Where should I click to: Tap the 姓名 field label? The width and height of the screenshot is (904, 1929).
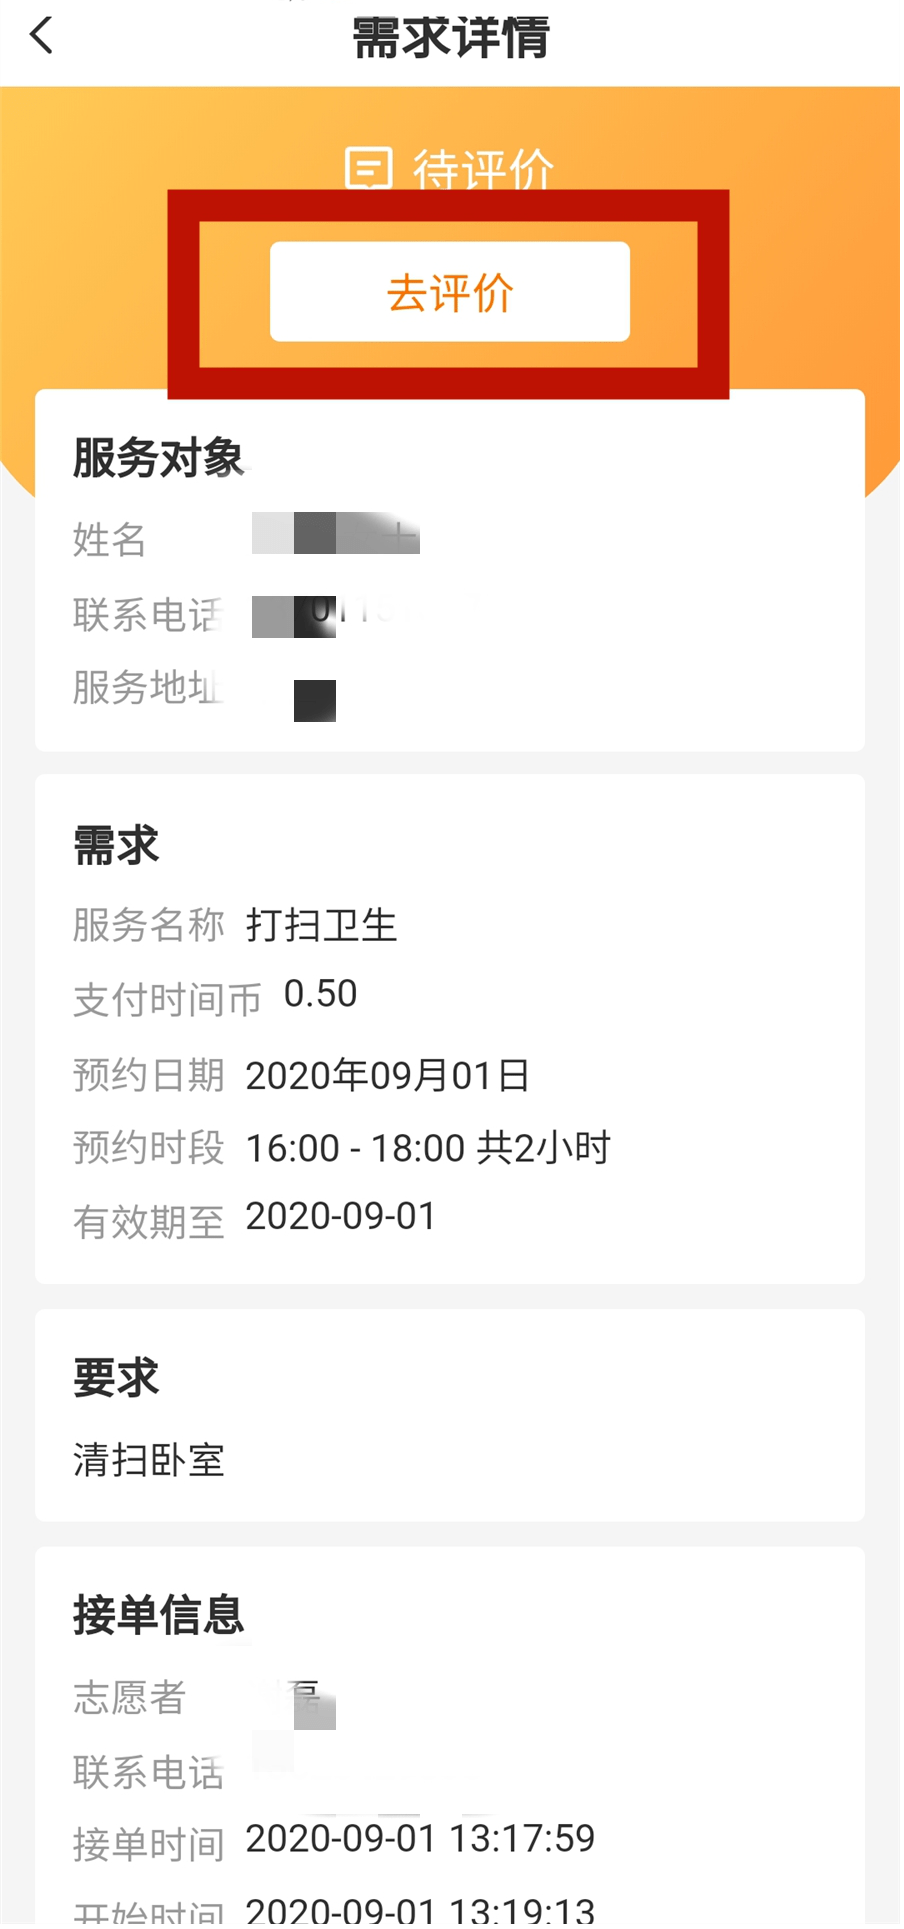(110, 540)
